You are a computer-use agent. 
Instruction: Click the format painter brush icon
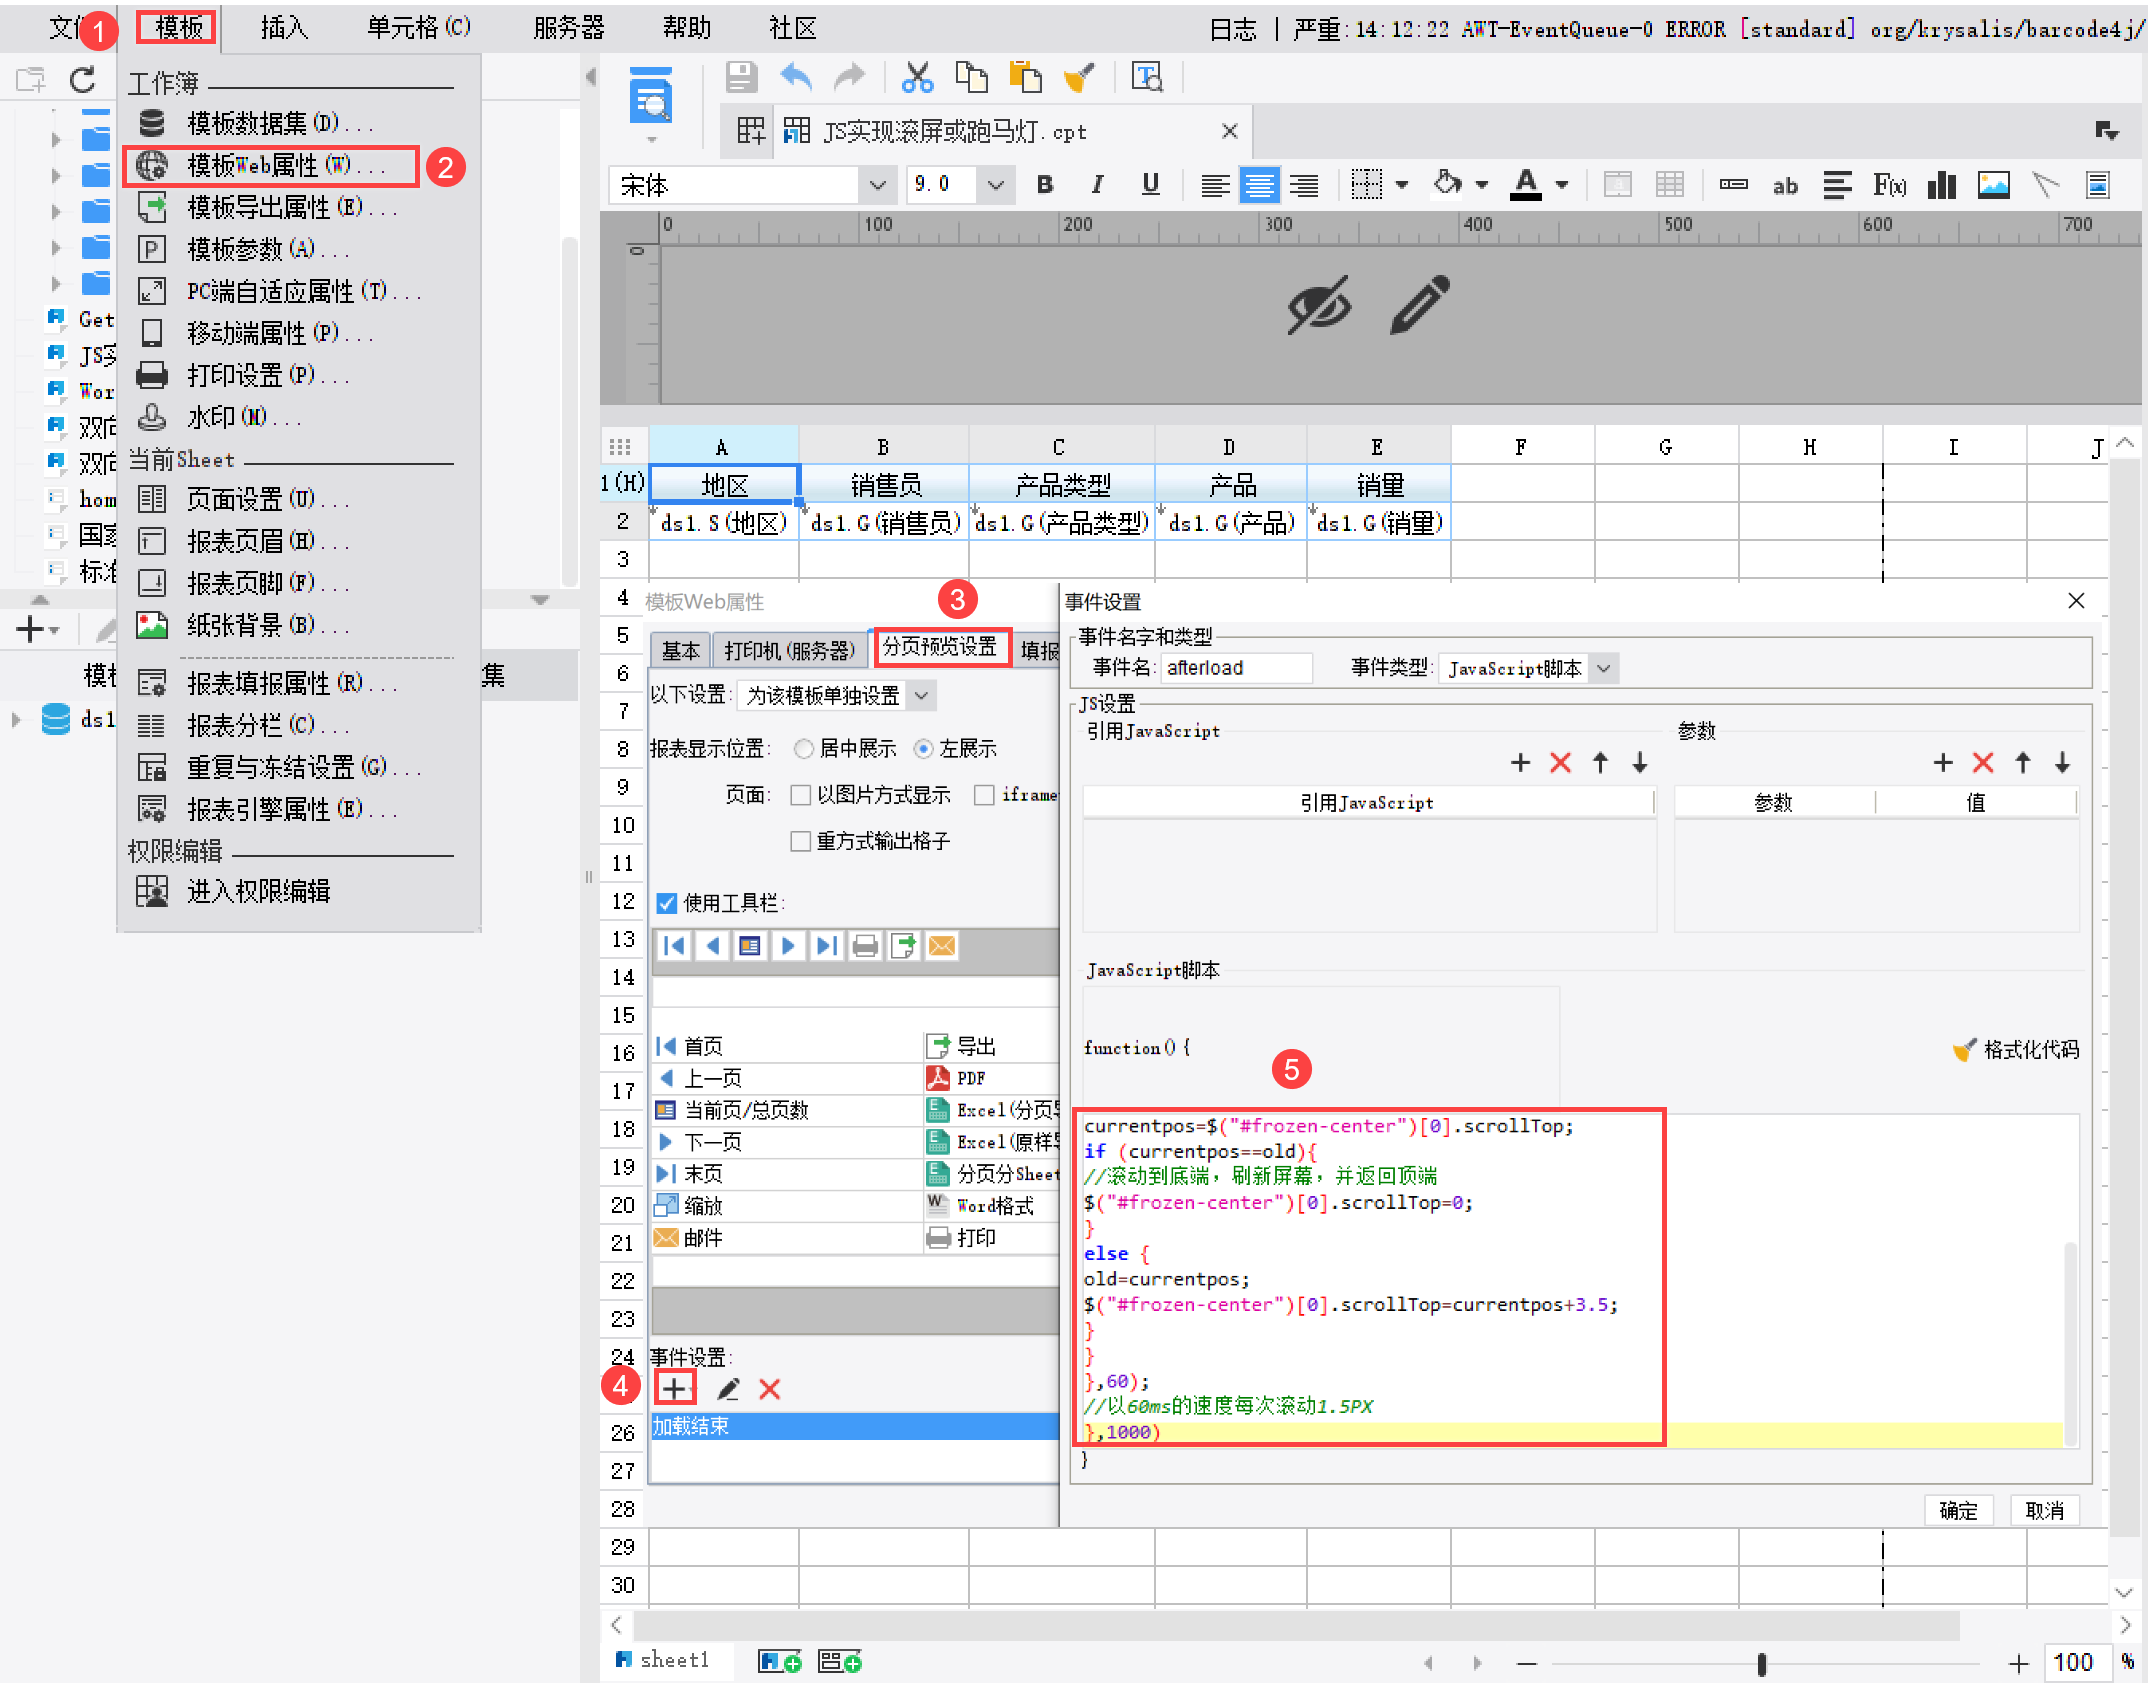point(1078,77)
